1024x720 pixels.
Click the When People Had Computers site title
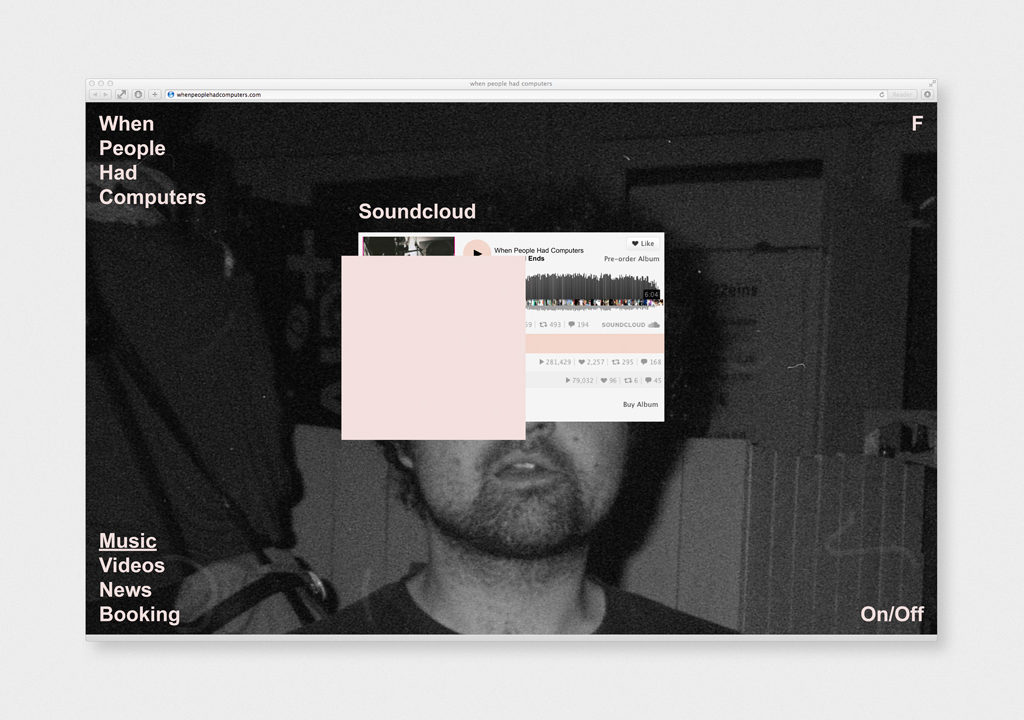tap(152, 160)
